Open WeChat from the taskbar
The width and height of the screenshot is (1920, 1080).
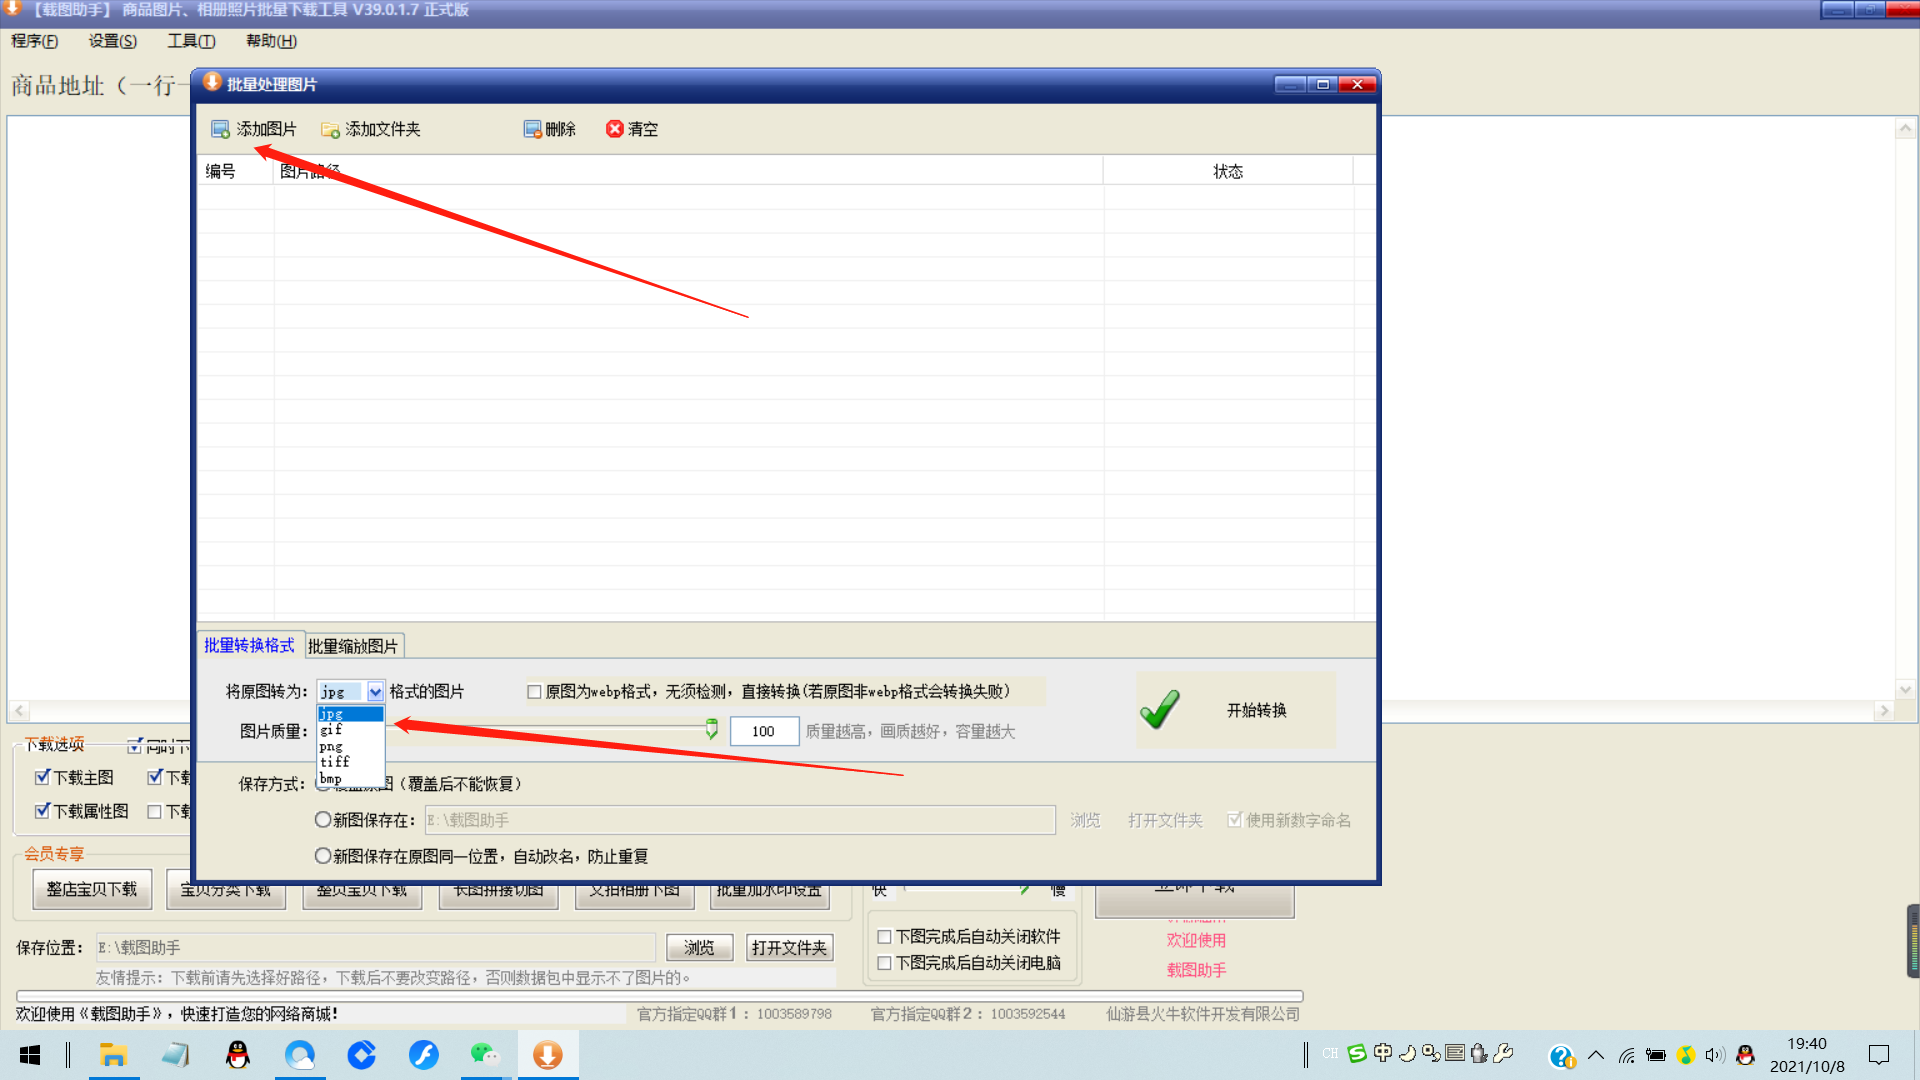click(x=485, y=1055)
